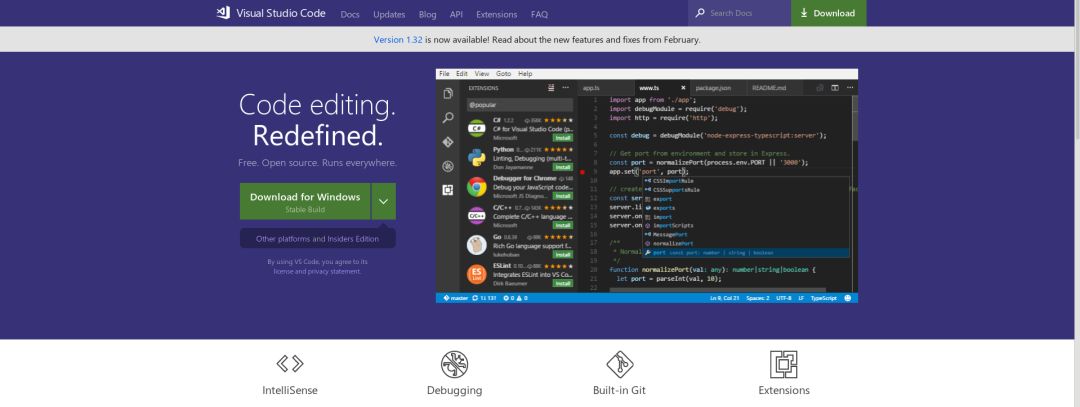Click the master branch status bar item
The image size is (1080, 407).
[x=456, y=298]
